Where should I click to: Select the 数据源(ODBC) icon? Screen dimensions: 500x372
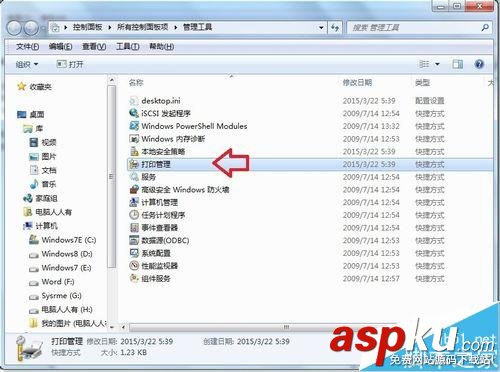point(134,240)
